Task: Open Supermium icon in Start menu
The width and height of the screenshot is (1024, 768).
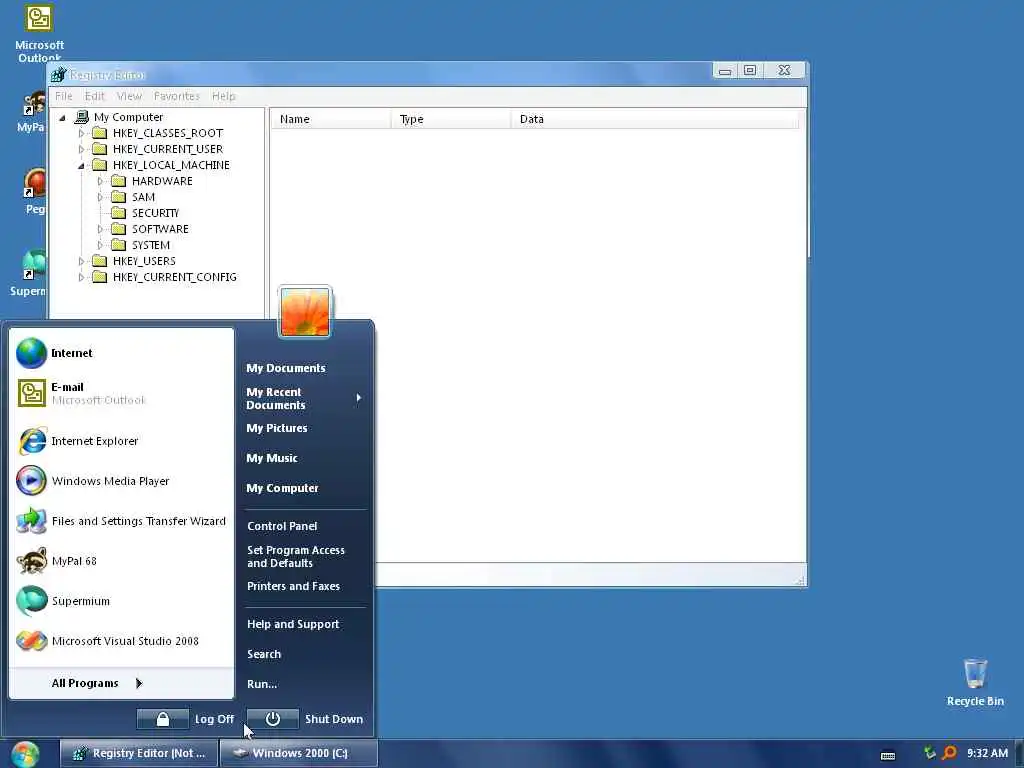Action: [31, 601]
